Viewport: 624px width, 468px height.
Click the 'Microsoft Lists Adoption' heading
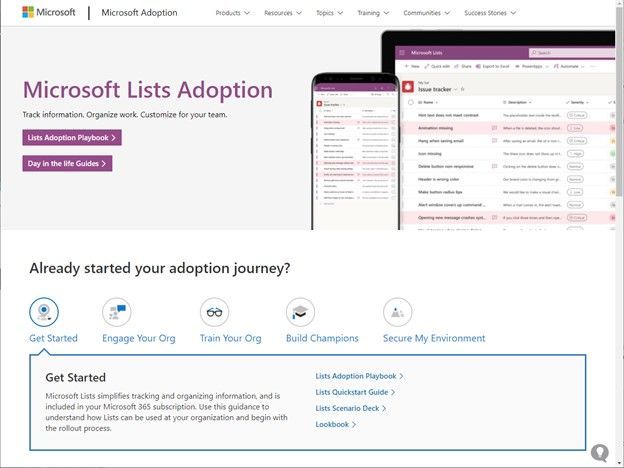click(x=148, y=90)
